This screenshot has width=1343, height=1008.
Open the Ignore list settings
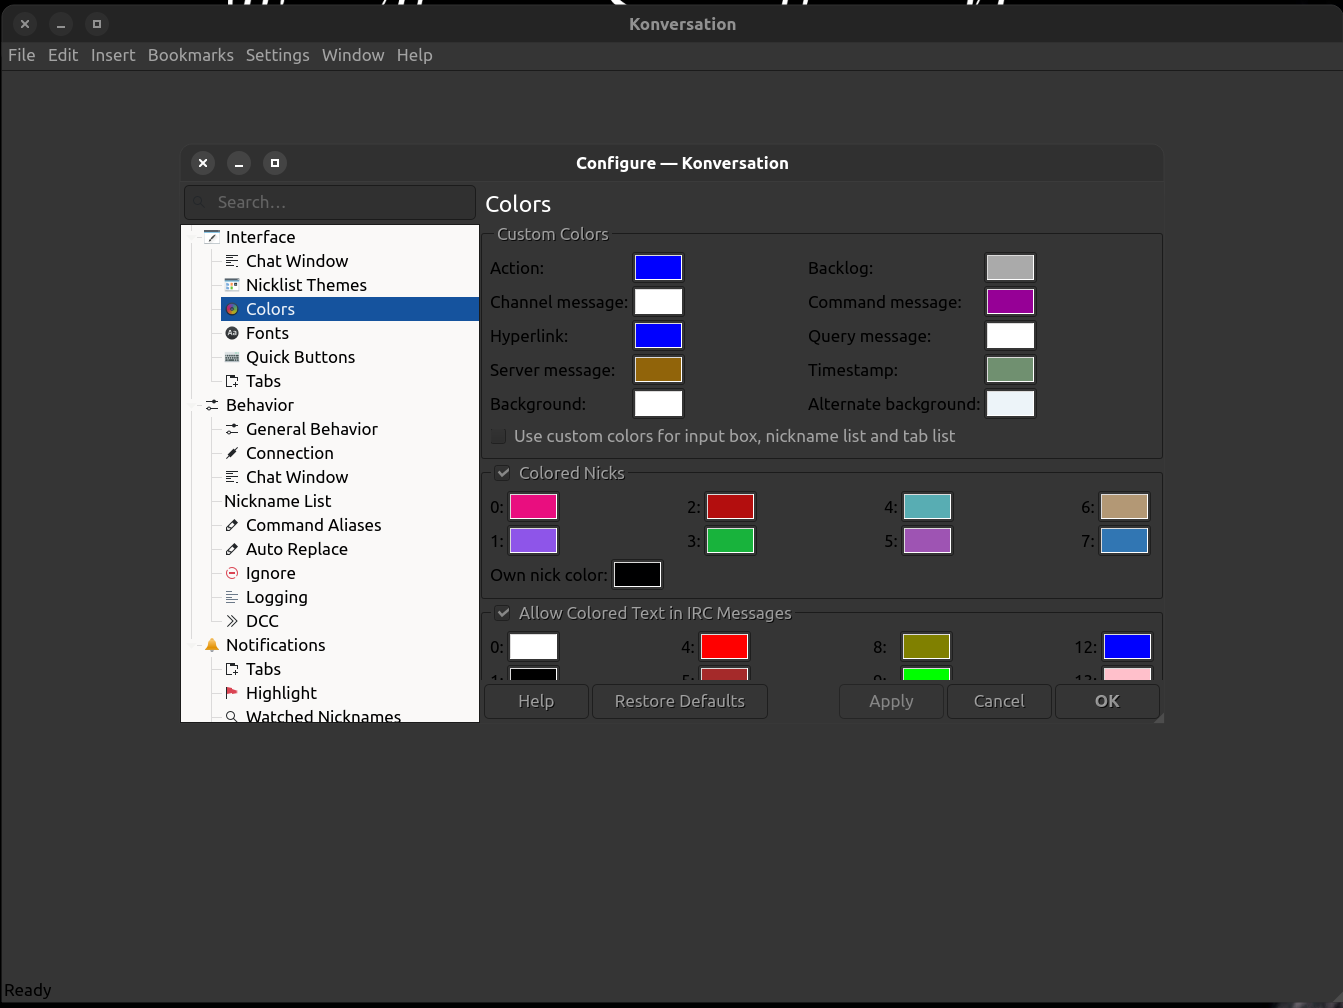click(270, 573)
